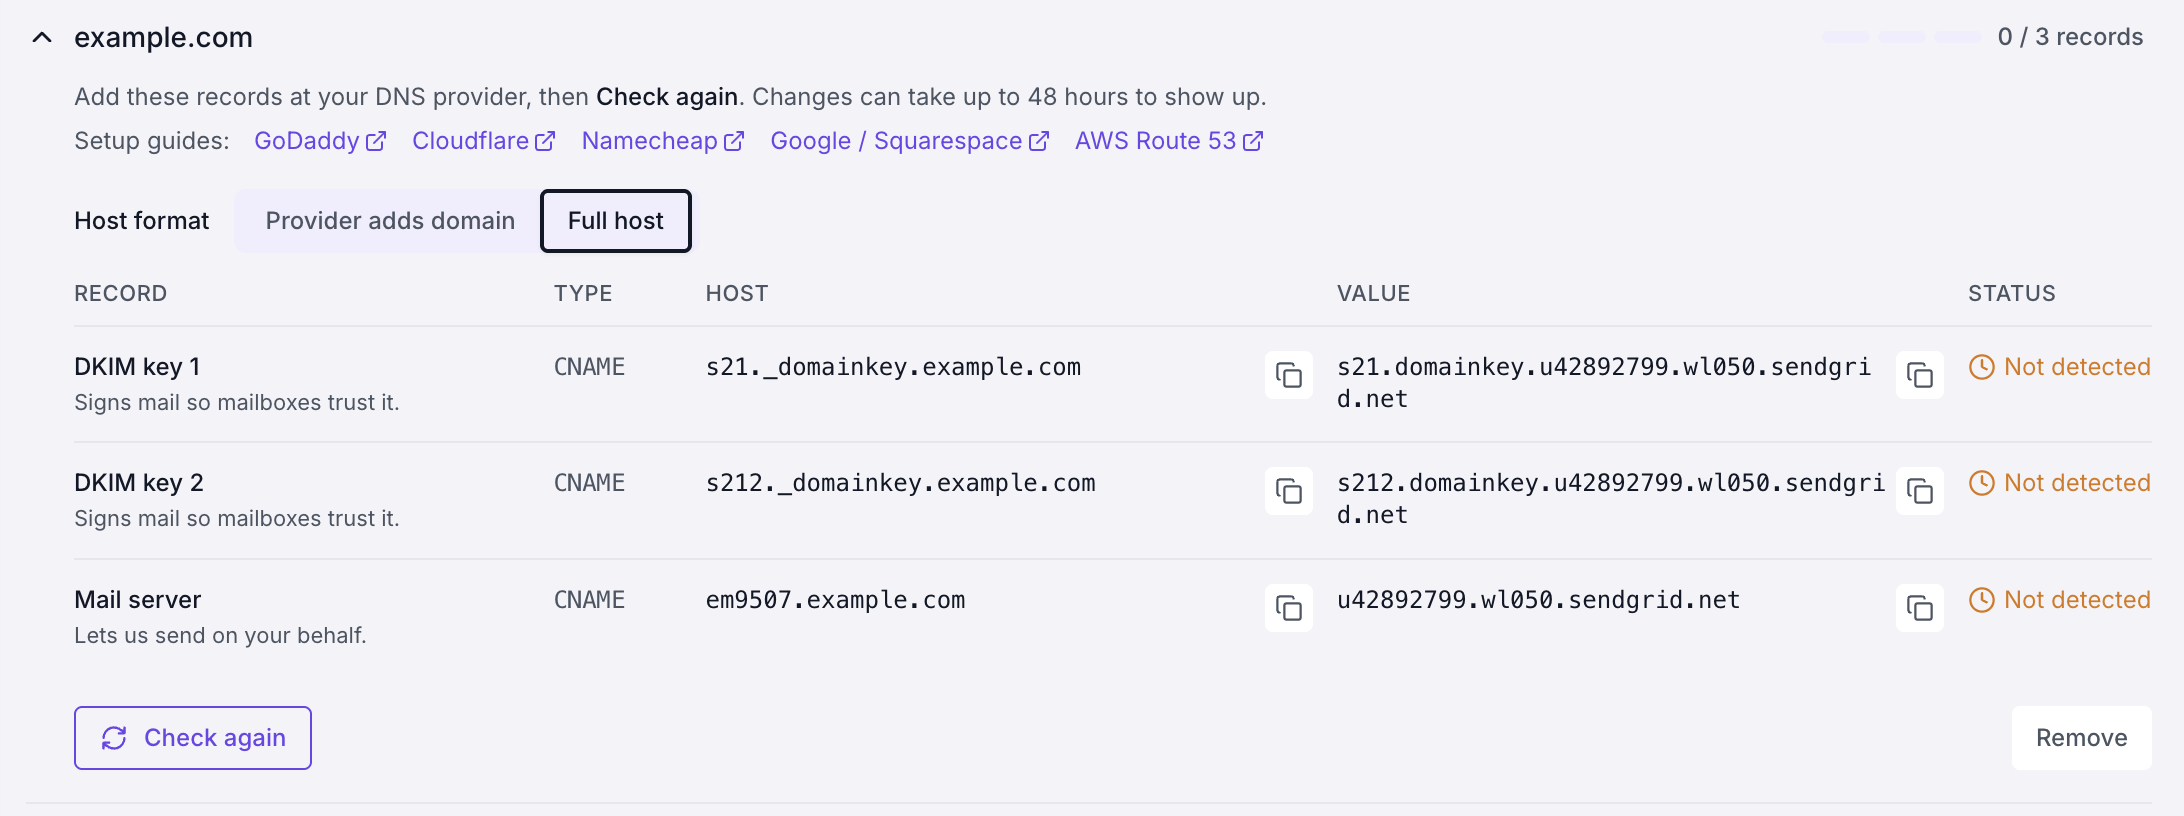Copy the DKIM key 1 CNAME value
Image resolution: width=2184 pixels, height=816 pixels.
point(1919,375)
